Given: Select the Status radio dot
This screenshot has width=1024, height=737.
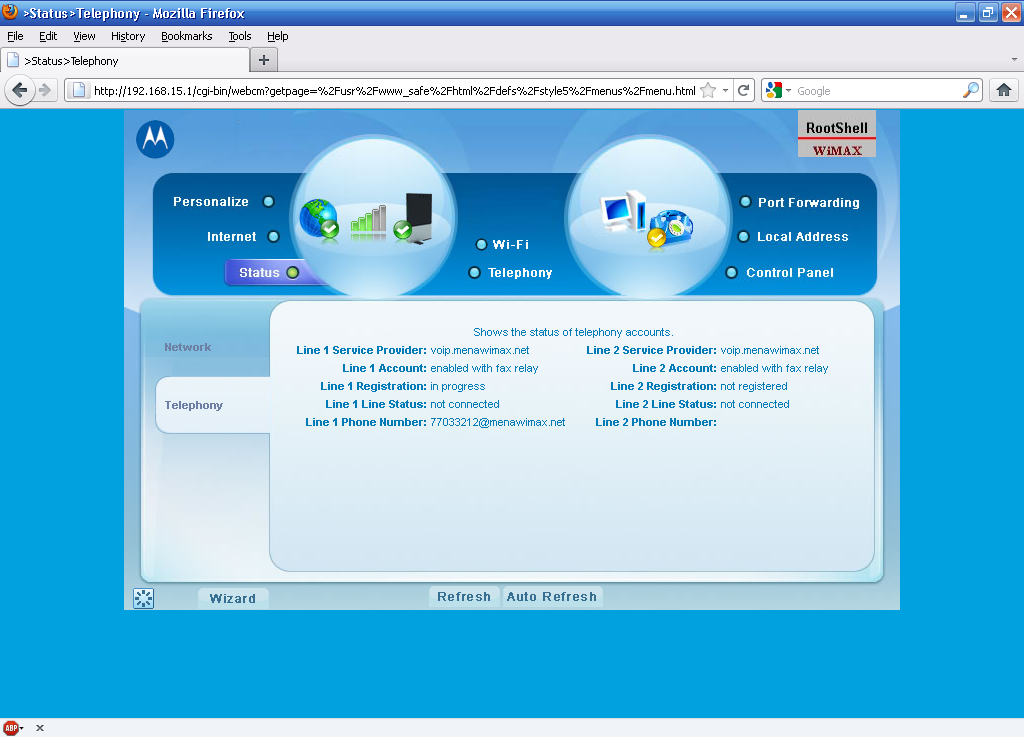Looking at the screenshot, I should 293,272.
